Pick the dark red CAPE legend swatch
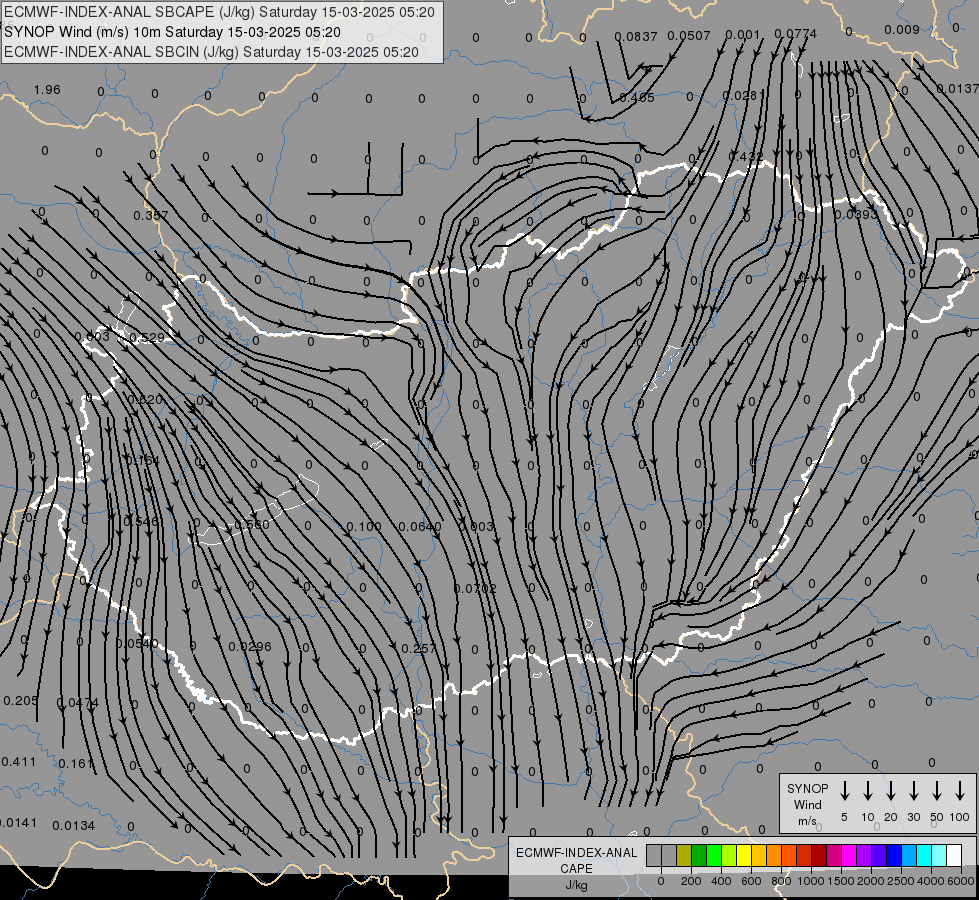 [819, 856]
